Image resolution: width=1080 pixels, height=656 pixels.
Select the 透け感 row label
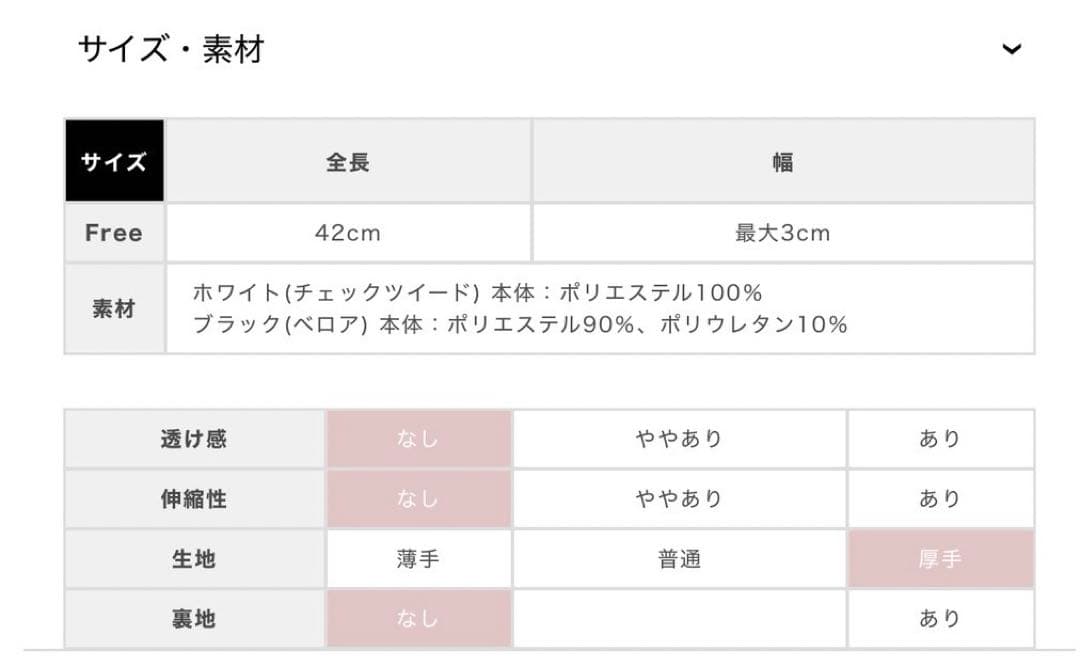tap(194, 438)
